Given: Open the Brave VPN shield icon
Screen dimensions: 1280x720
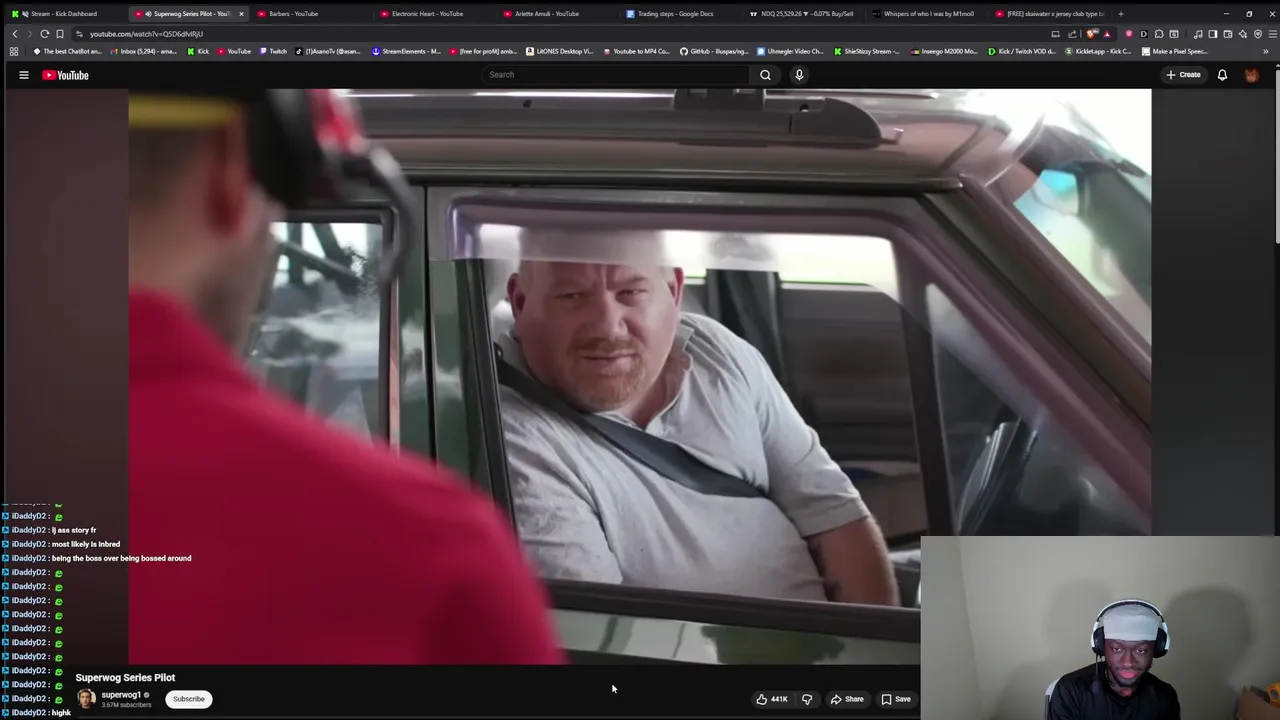Looking at the screenshot, I should [x=1258, y=34].
